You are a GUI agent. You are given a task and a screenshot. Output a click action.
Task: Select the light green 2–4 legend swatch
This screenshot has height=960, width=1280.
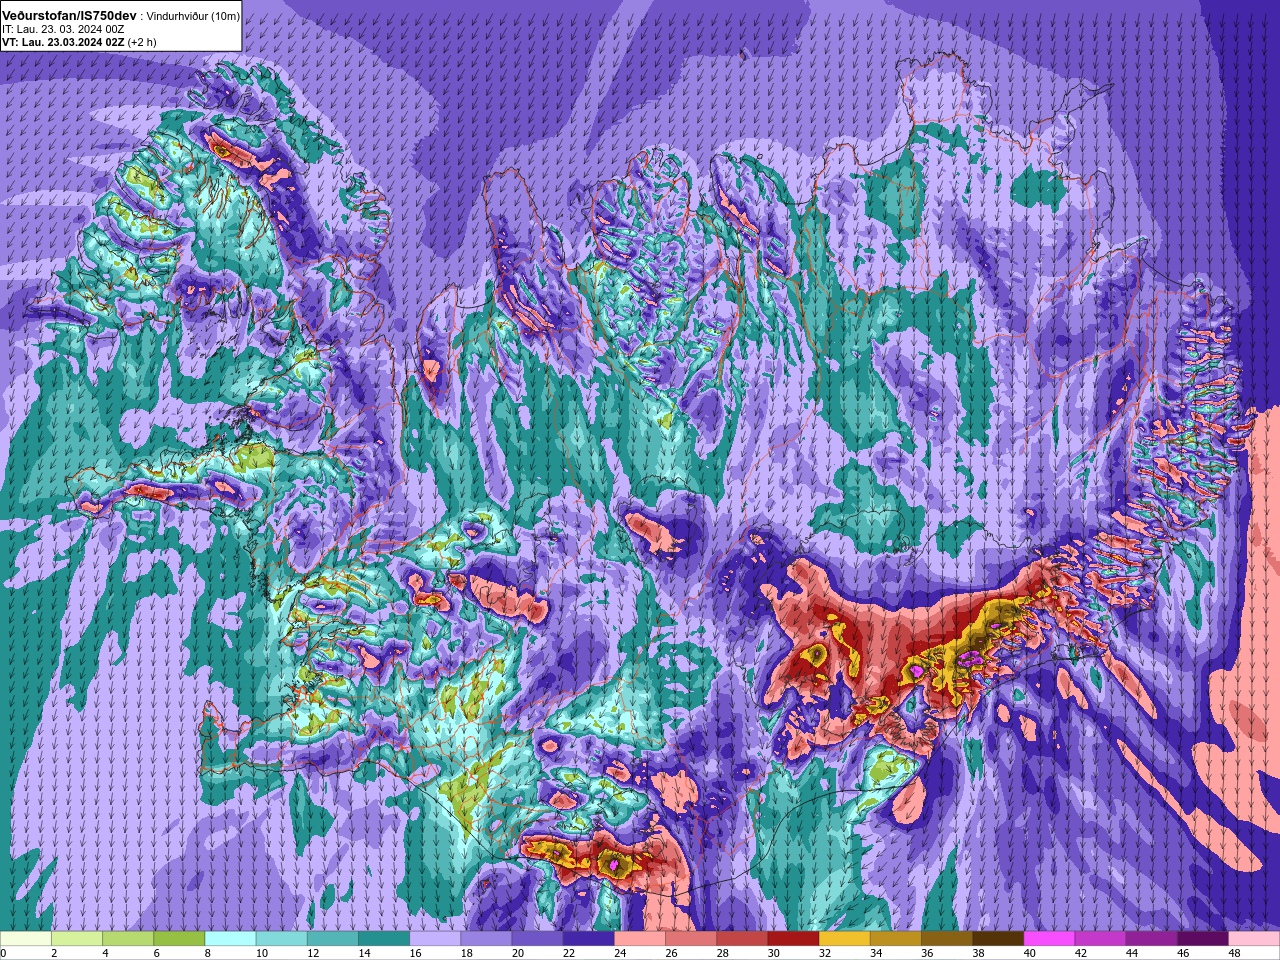tap(77, 939)
